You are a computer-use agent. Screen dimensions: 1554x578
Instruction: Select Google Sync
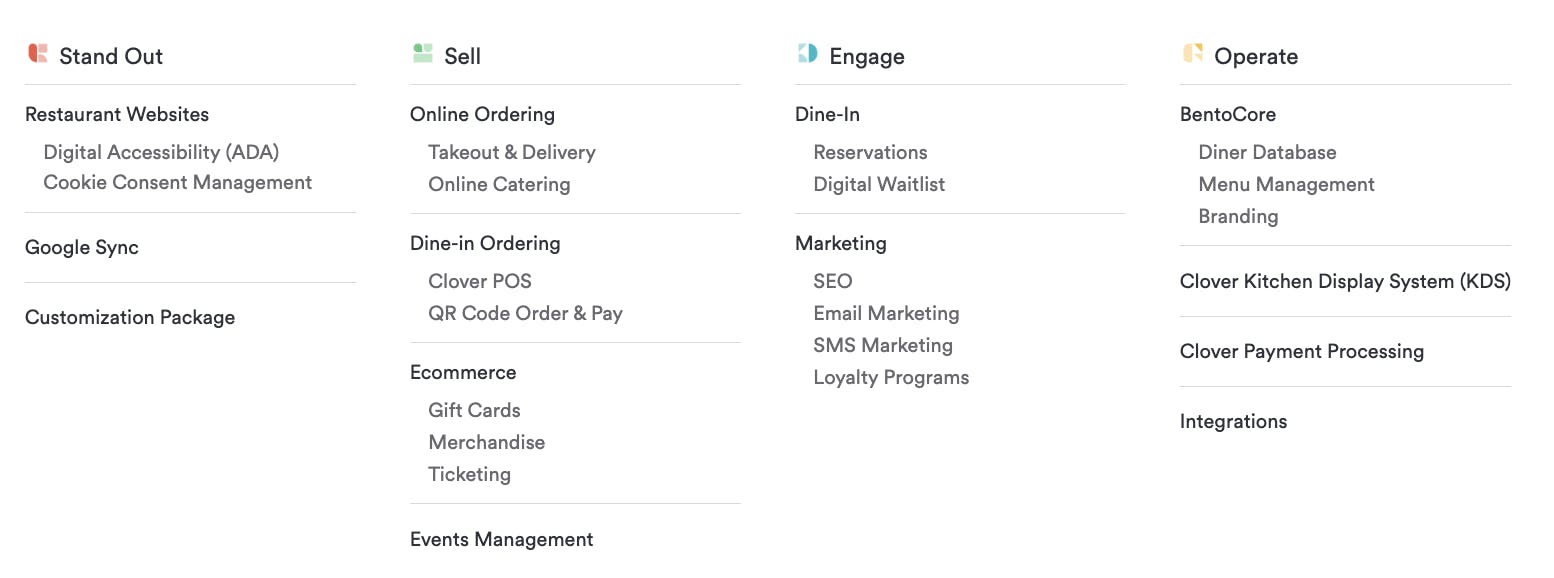82,247
